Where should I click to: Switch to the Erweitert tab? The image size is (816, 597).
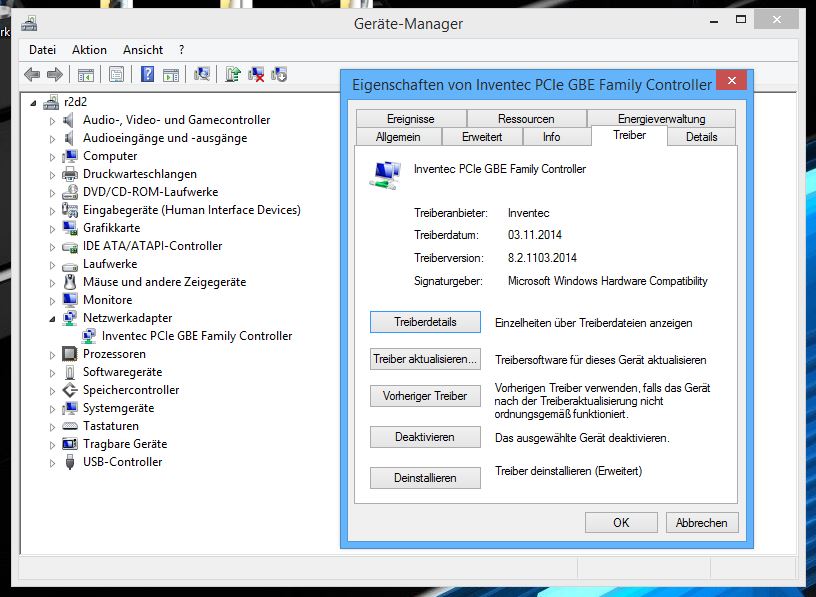[482, 137]
